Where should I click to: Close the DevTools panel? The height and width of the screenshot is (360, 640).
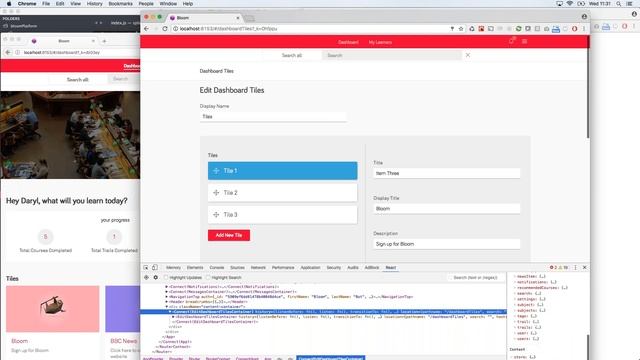pos(584,268)
